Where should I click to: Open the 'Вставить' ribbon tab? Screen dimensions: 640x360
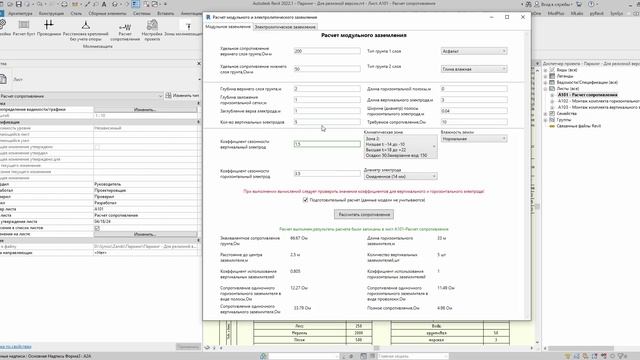(165, 13)
